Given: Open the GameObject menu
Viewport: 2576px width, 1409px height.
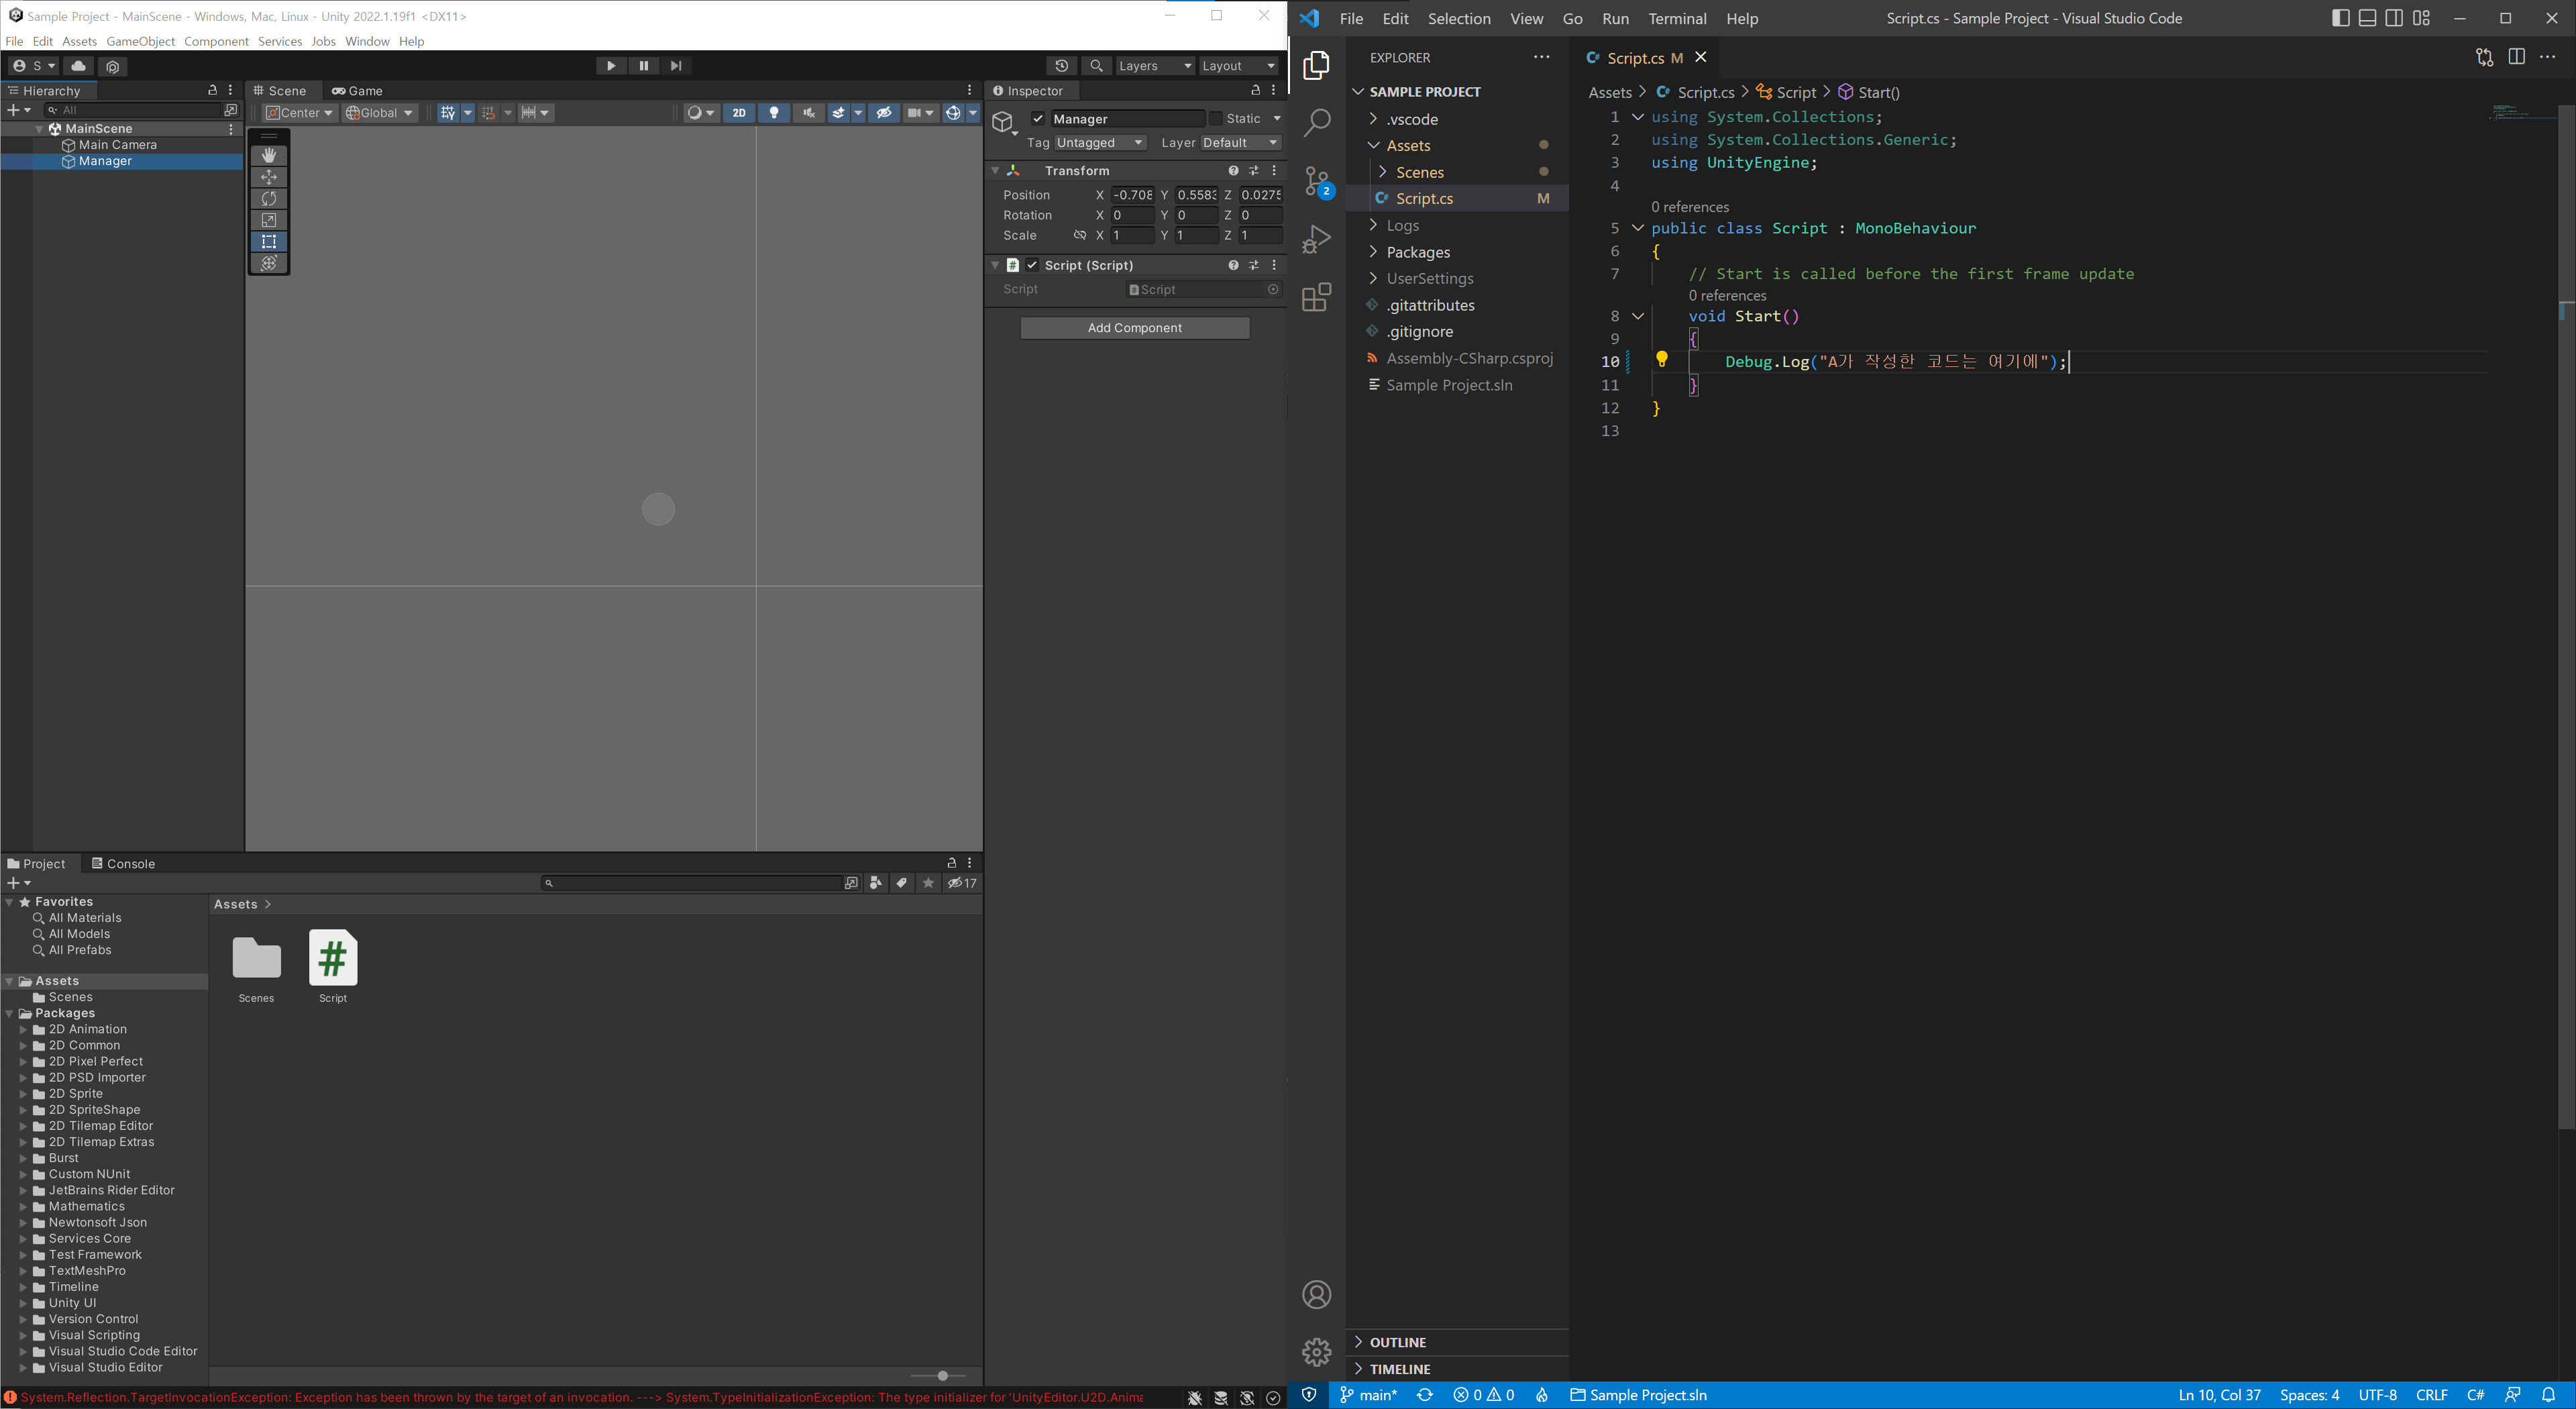Looking at the screenshot, I should tap(140, 41).
